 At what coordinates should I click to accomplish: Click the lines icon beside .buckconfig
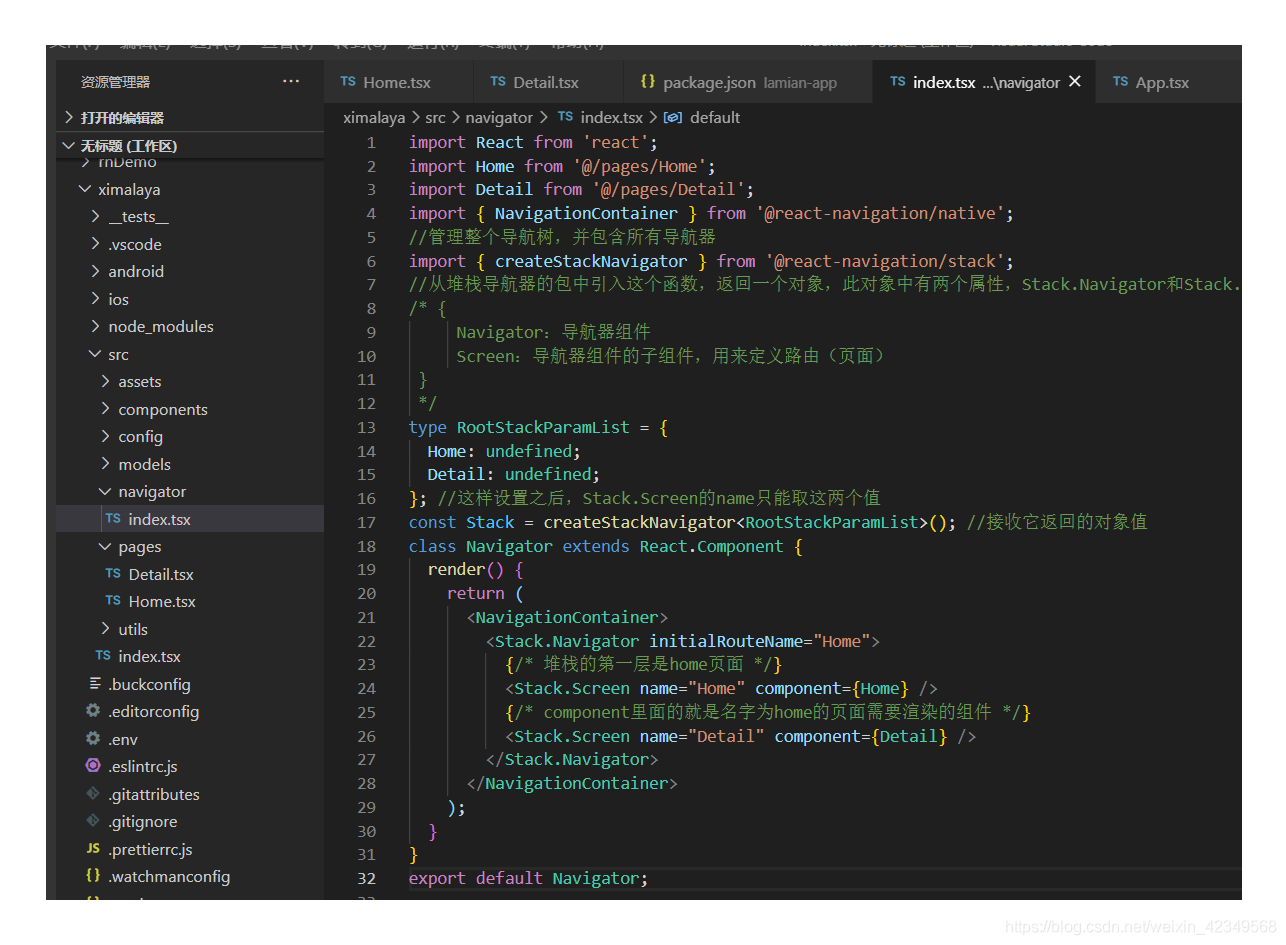(95, 684)
